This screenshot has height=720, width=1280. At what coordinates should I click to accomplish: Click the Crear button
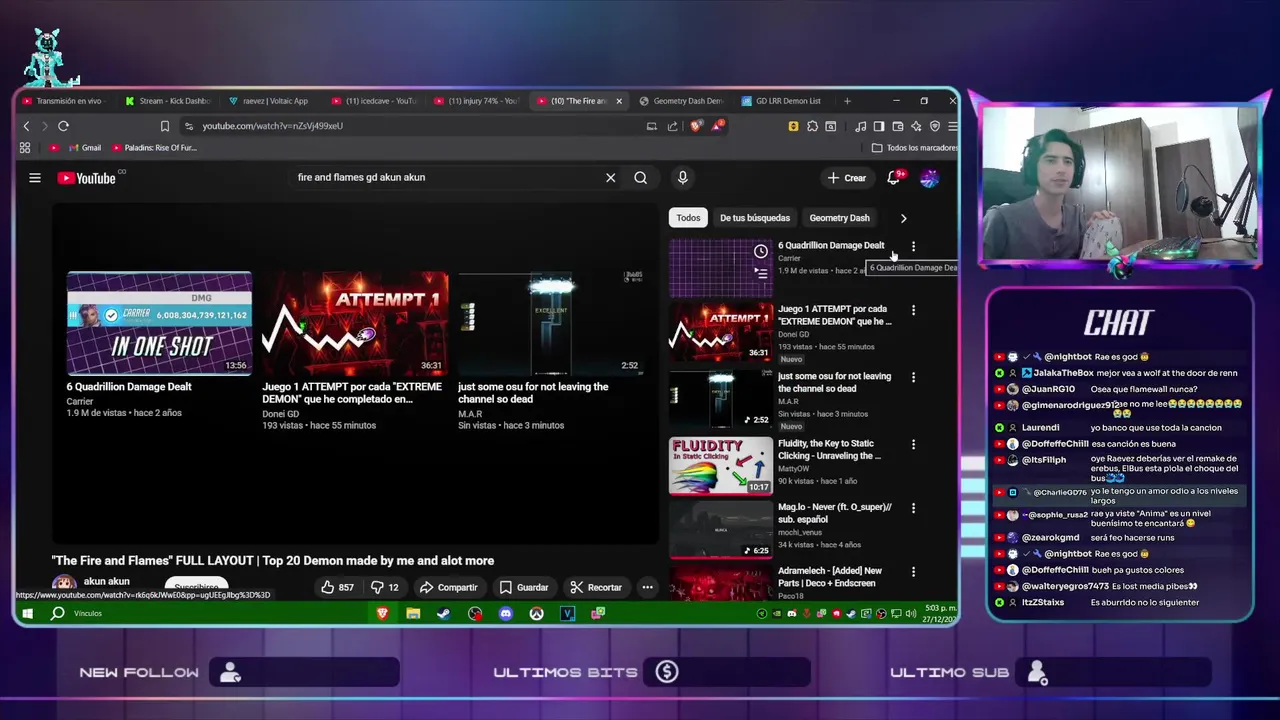[847, 178]
